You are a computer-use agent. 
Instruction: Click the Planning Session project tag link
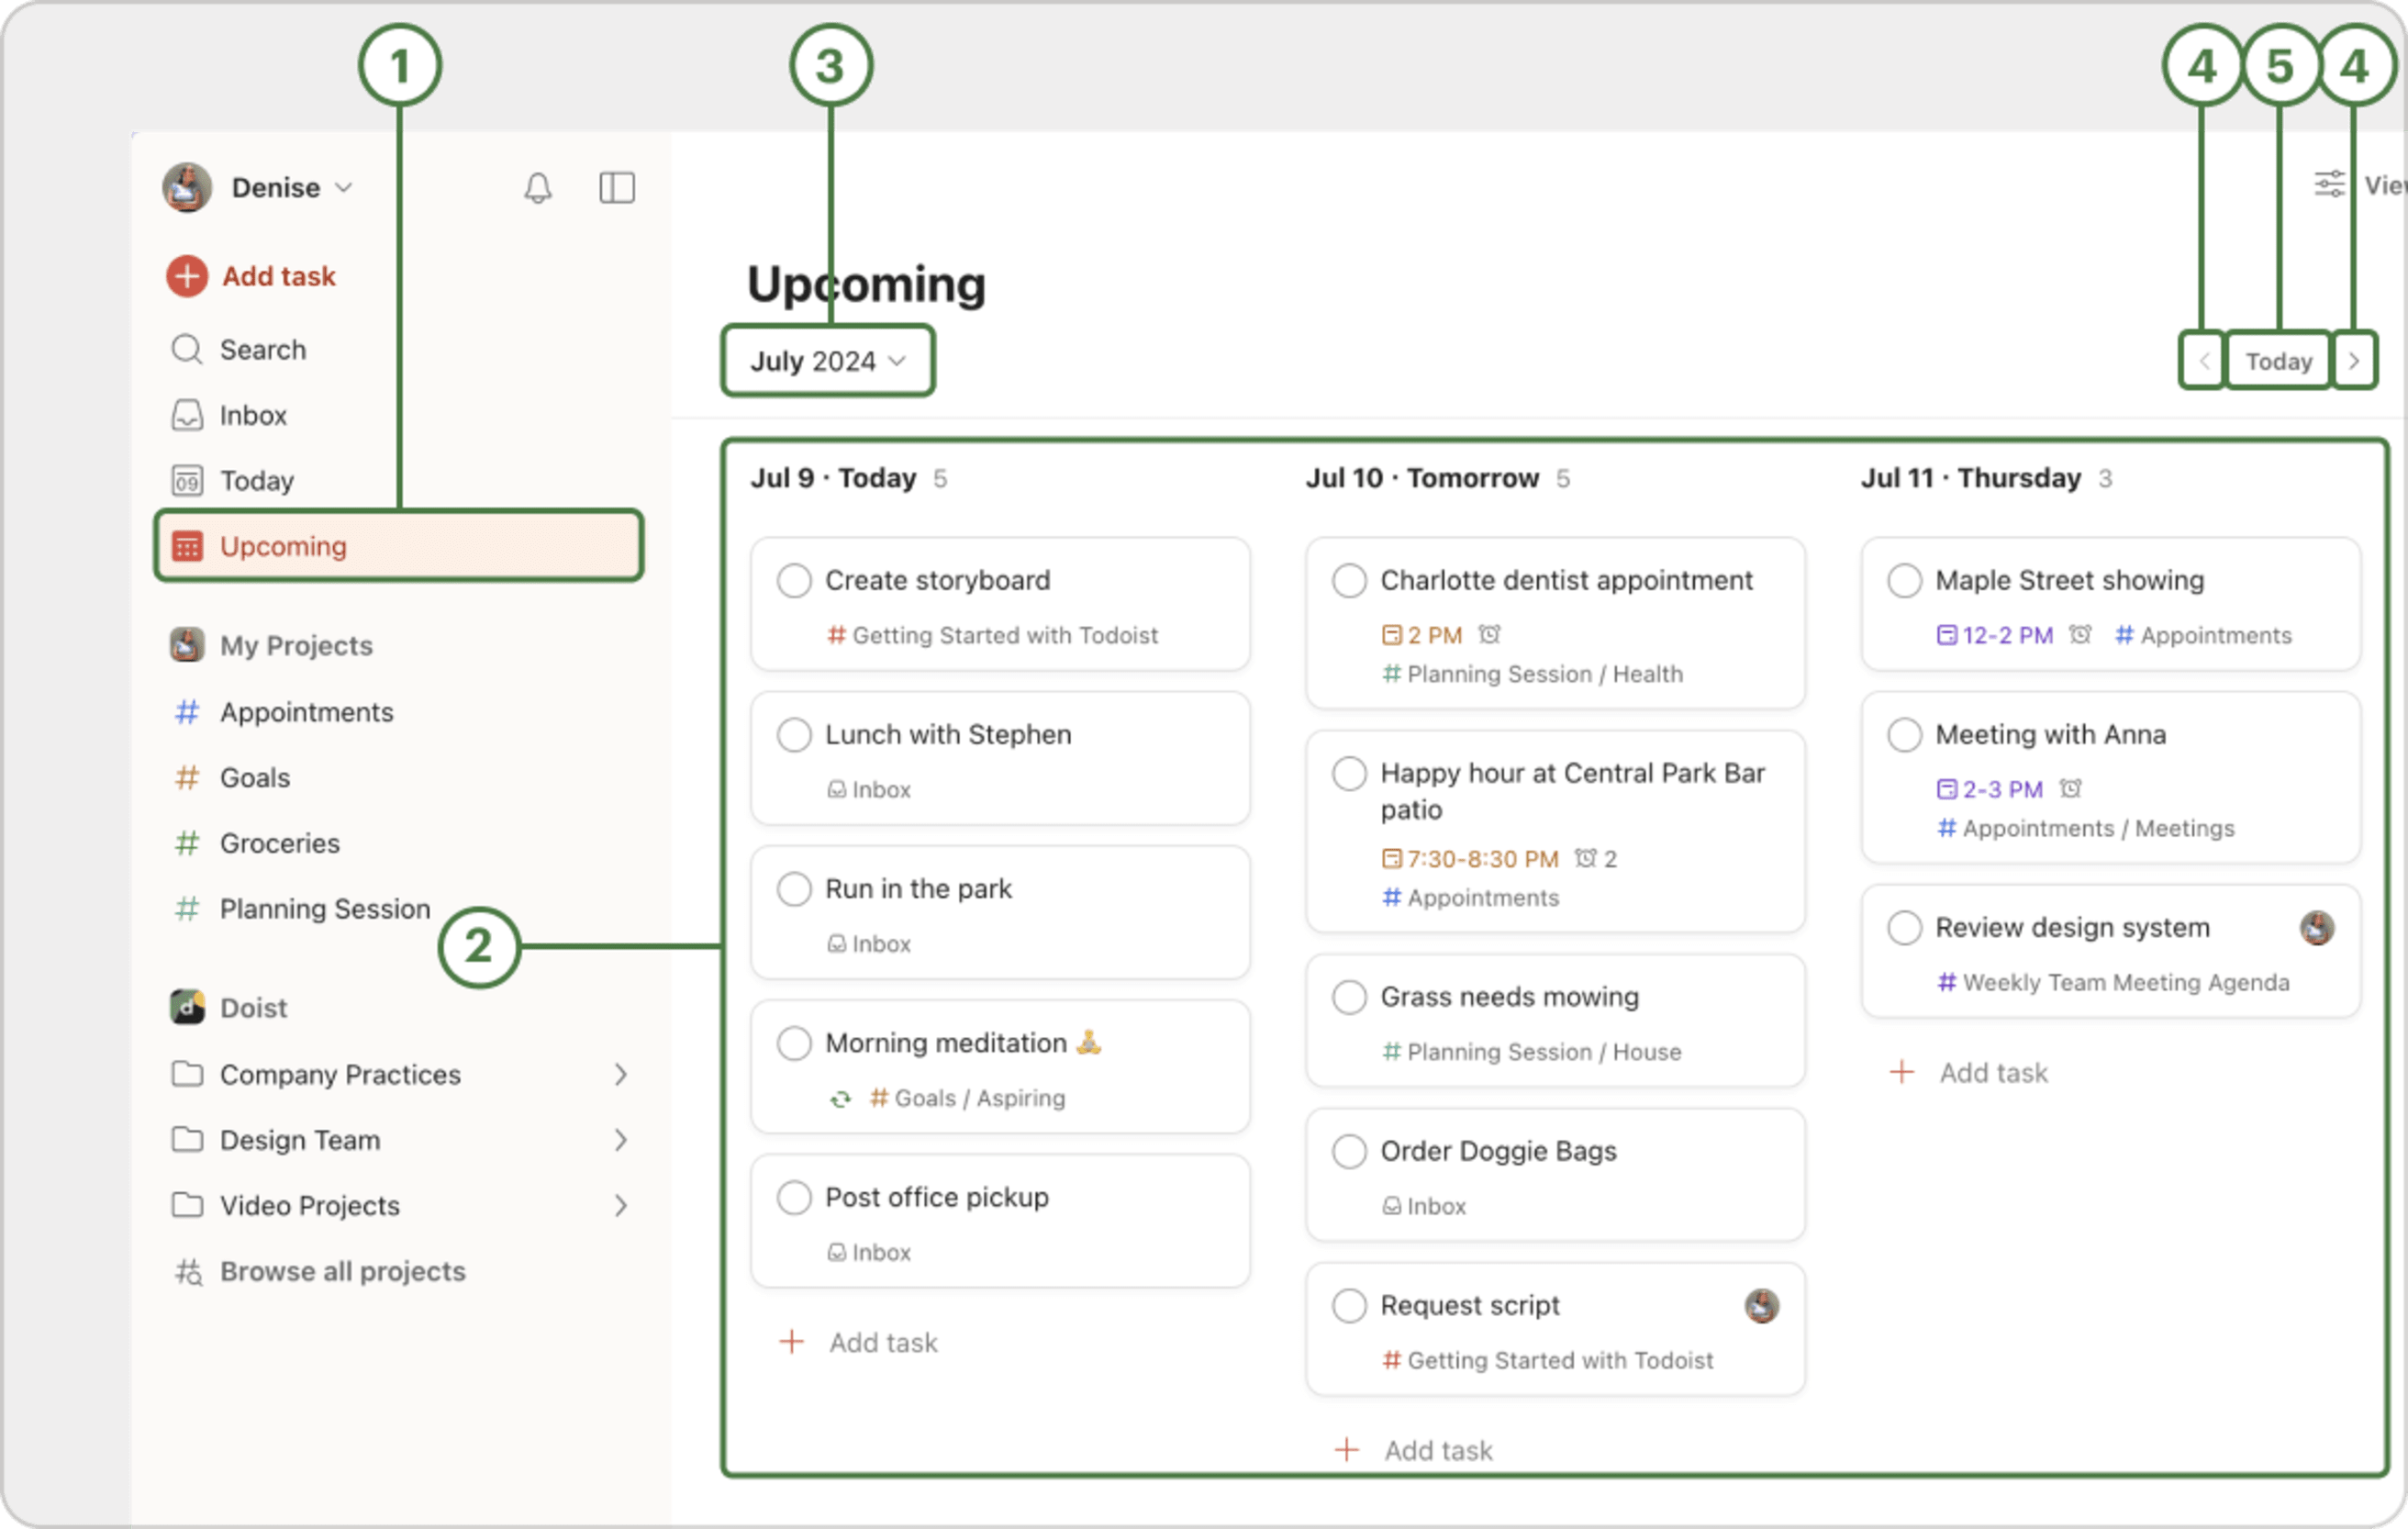(x=321, y=908)
